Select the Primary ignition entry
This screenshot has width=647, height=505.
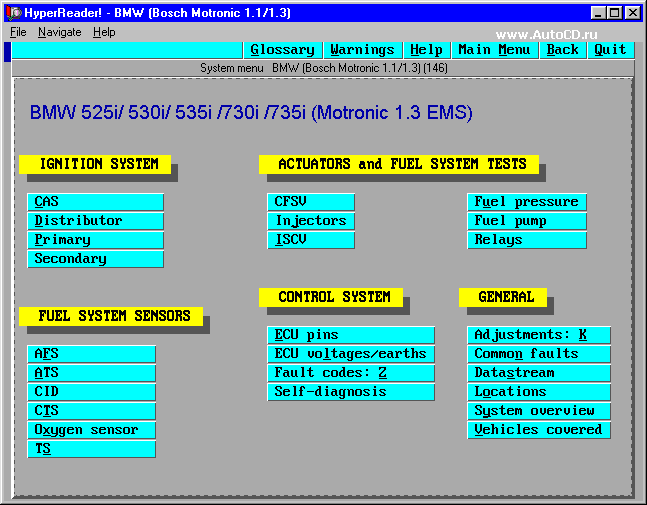click(x=96, y=240)
